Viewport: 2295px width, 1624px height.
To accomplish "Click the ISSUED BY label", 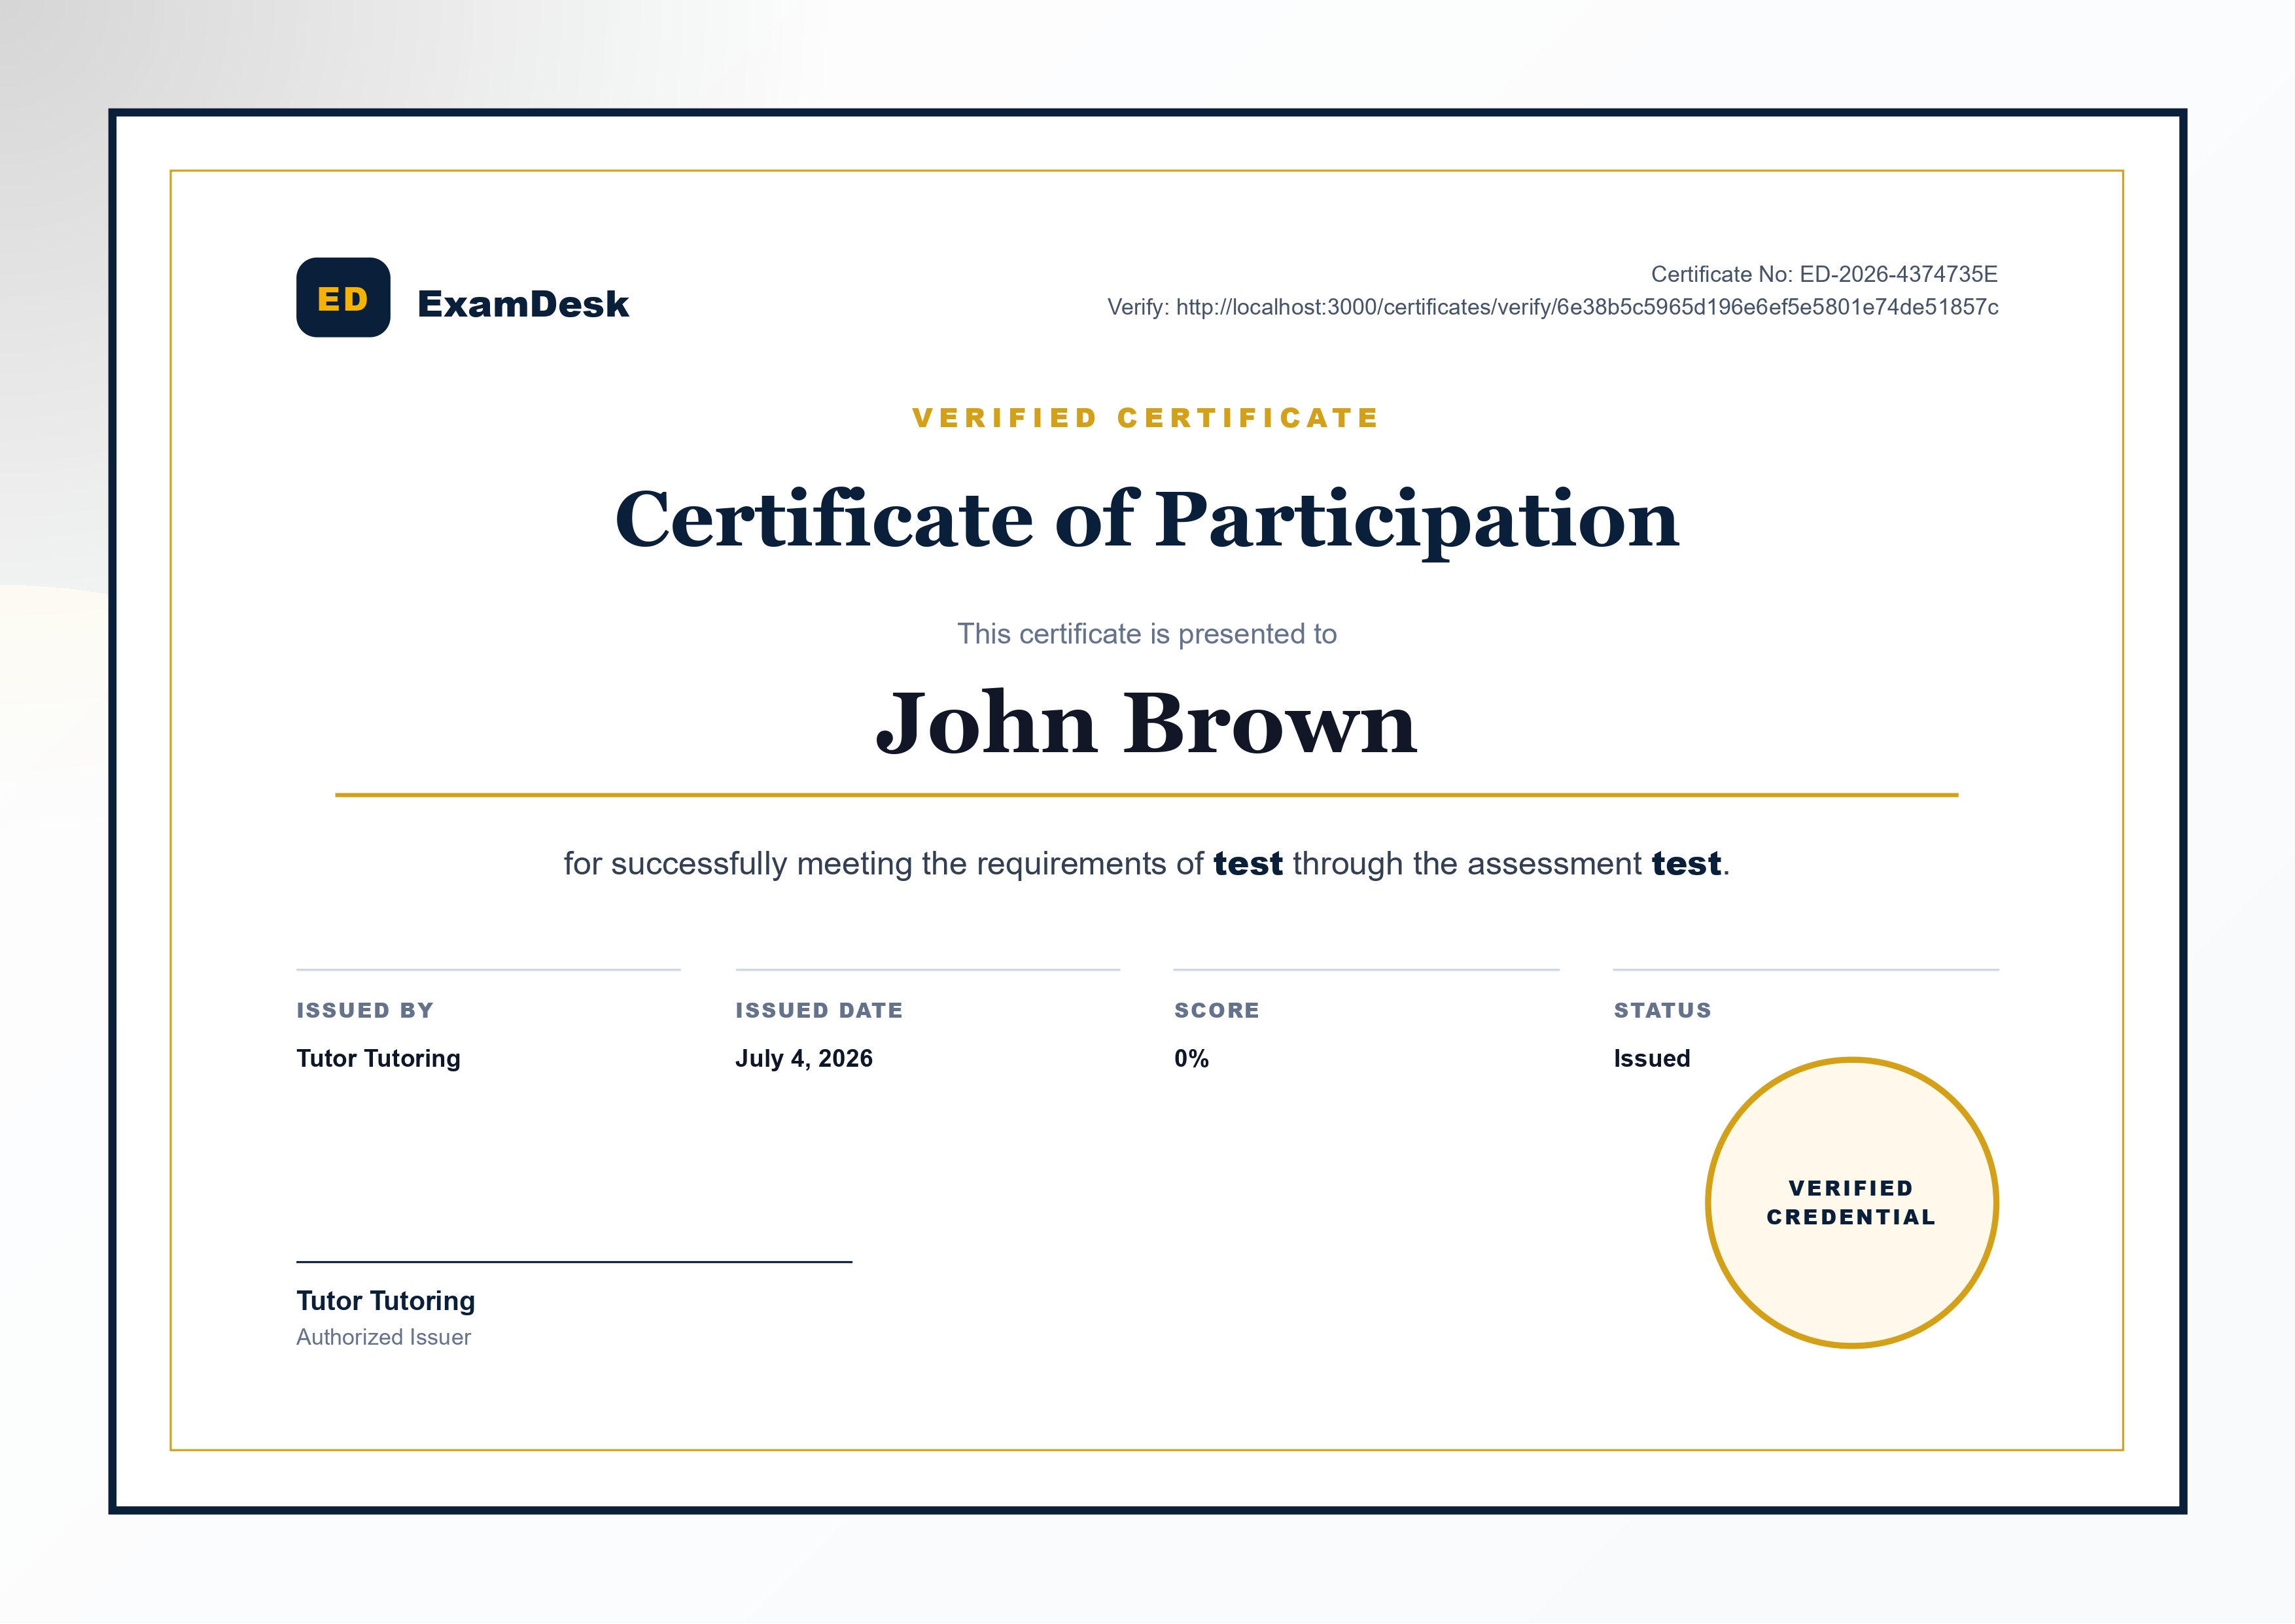I will 365,1010.
